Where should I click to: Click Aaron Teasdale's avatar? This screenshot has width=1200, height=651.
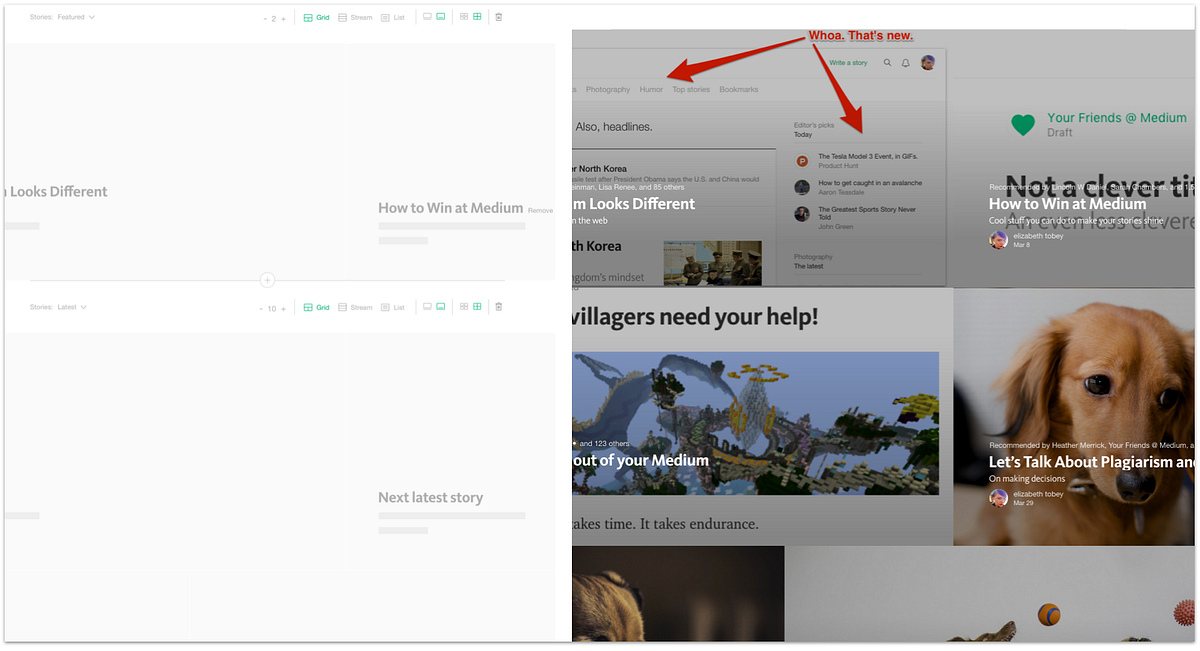802,187
